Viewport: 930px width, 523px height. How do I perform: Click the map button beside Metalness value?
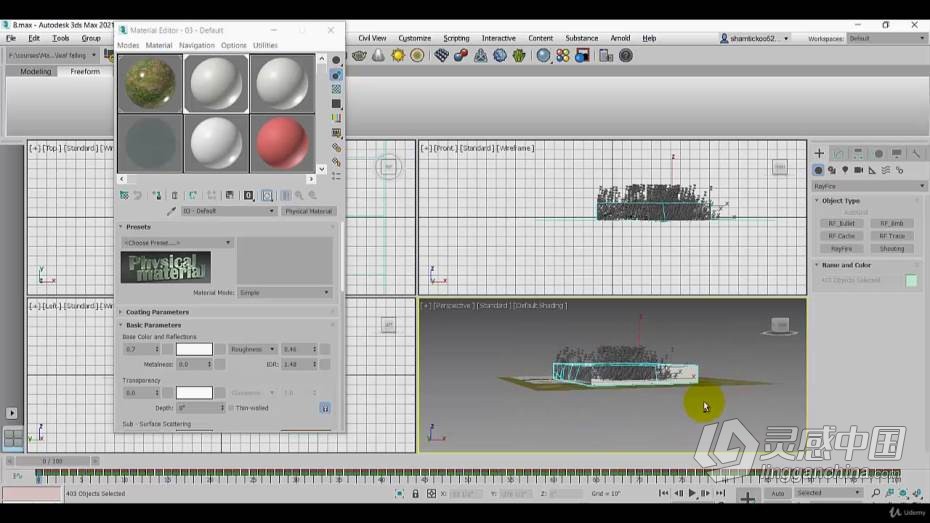(x=220, y=364)
